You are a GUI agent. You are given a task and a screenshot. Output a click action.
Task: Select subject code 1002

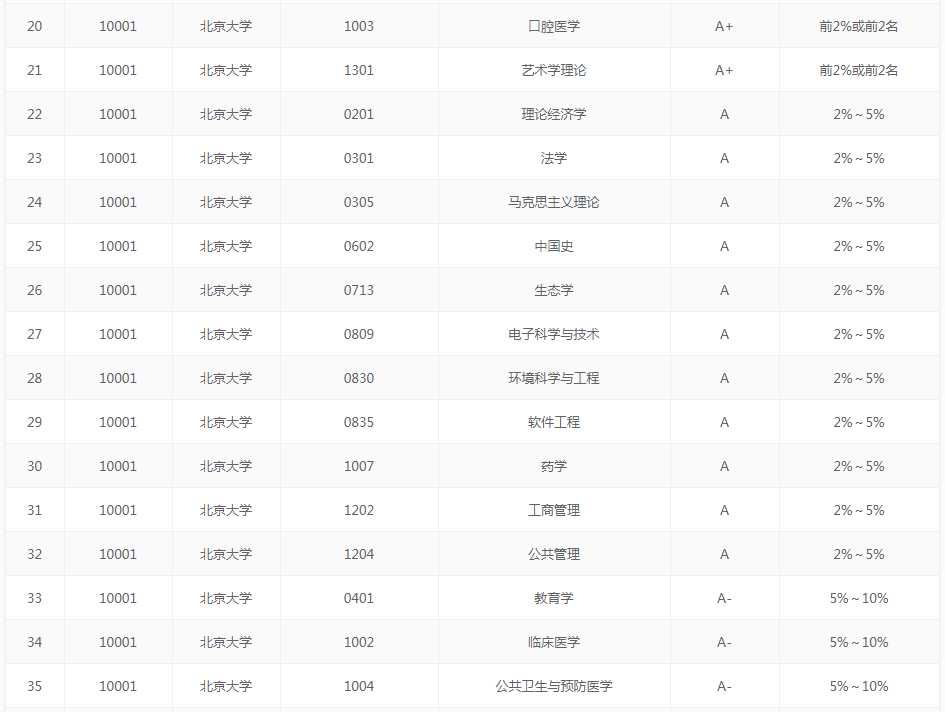pos(359,642)
